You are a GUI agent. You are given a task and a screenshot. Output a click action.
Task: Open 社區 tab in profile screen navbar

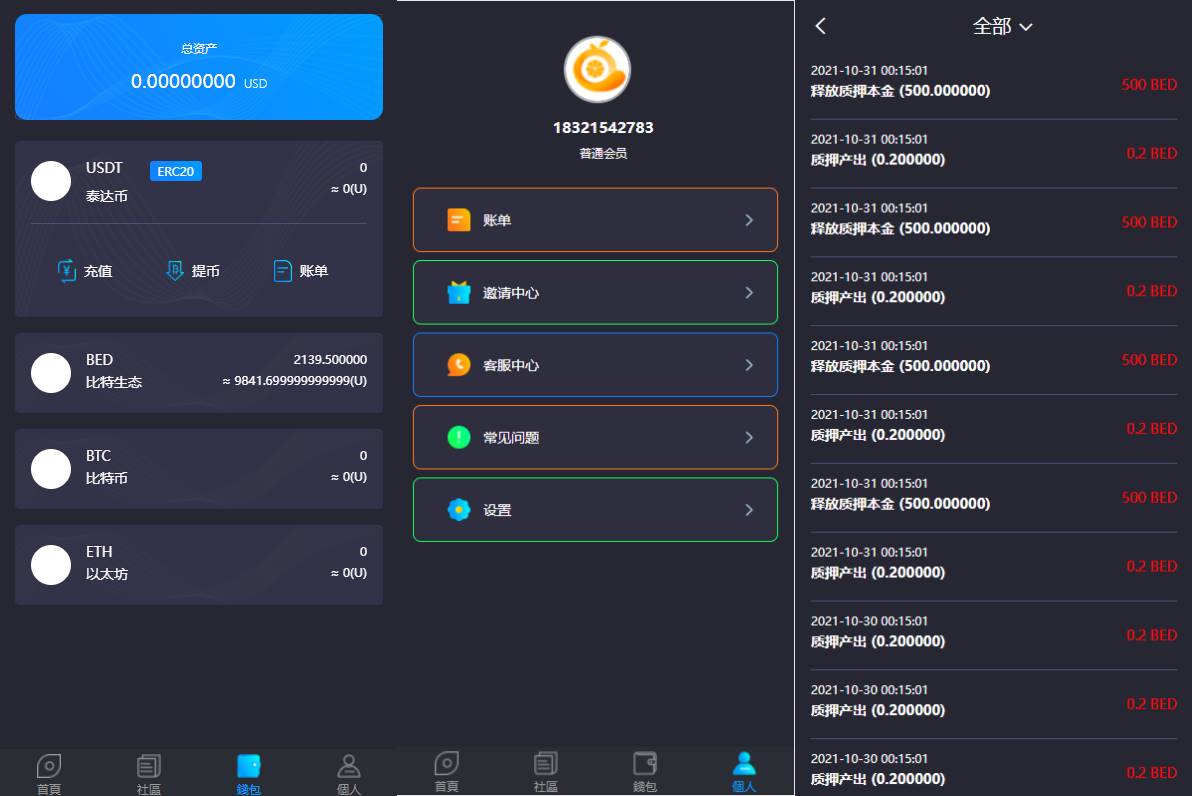tap(546, 771)
